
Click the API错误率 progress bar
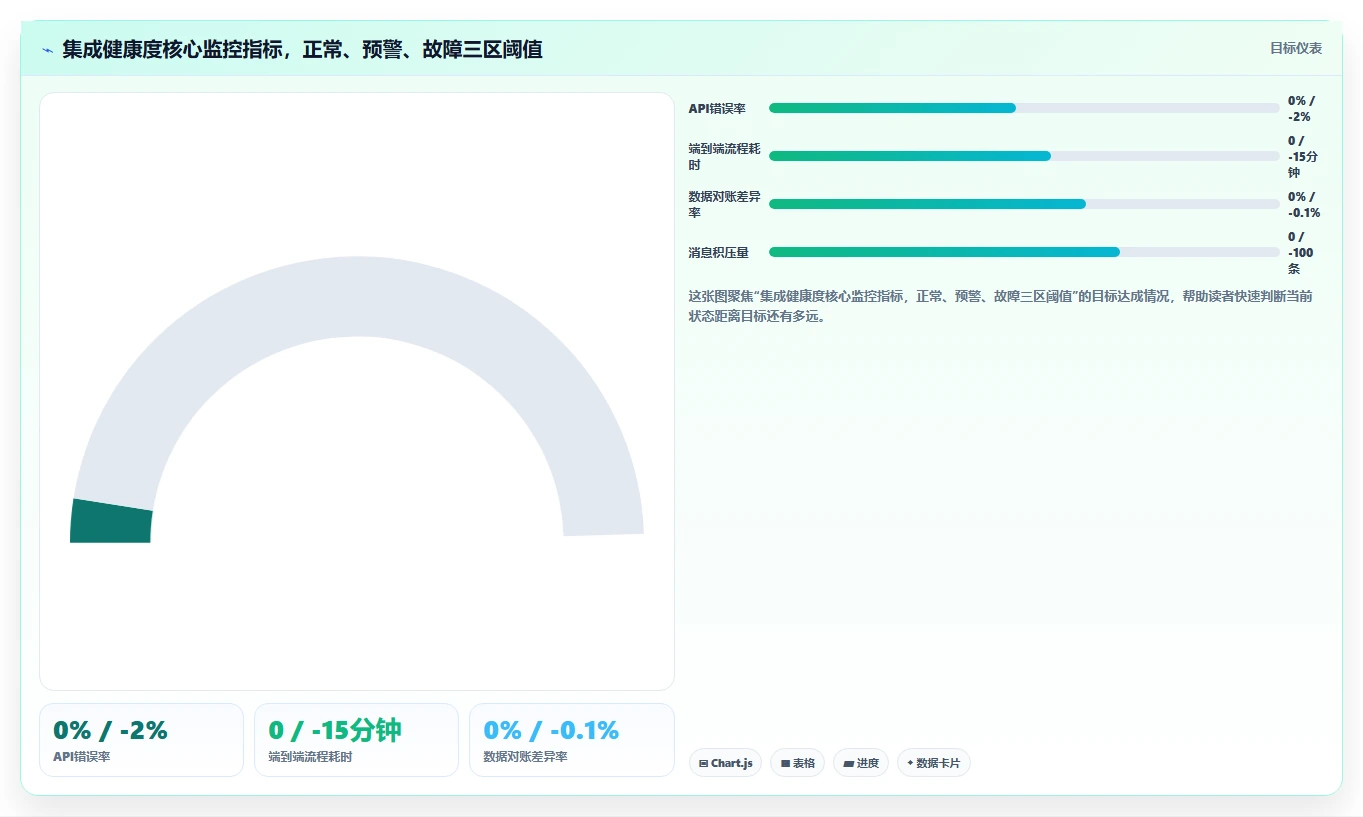1024,108
